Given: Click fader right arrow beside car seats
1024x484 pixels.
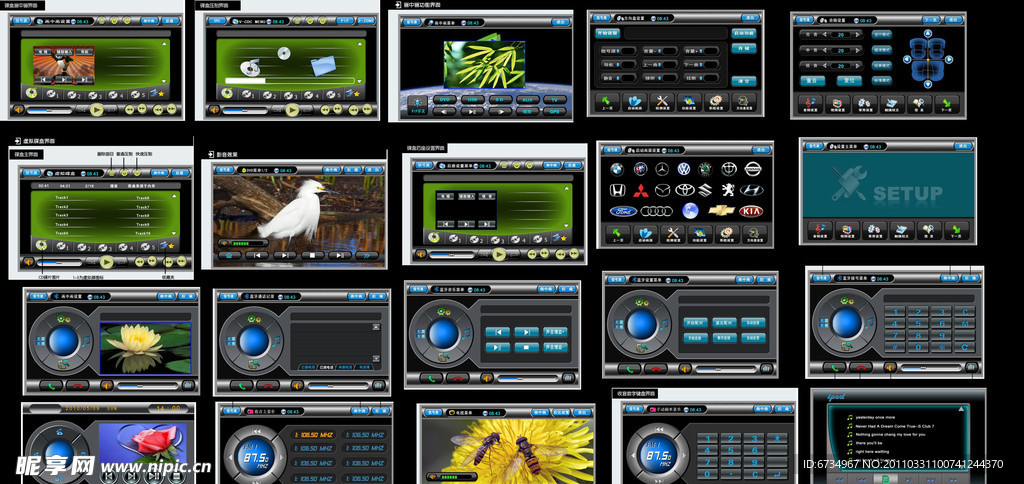Looking at the screenshot, I should 949,59.
